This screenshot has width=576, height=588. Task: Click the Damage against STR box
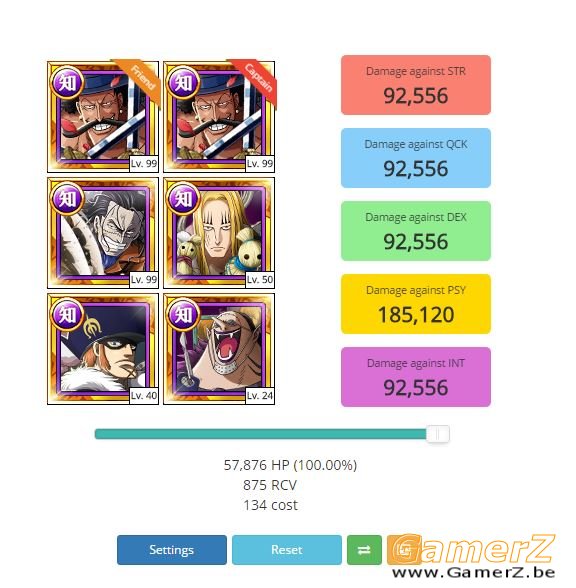[416, 85]
